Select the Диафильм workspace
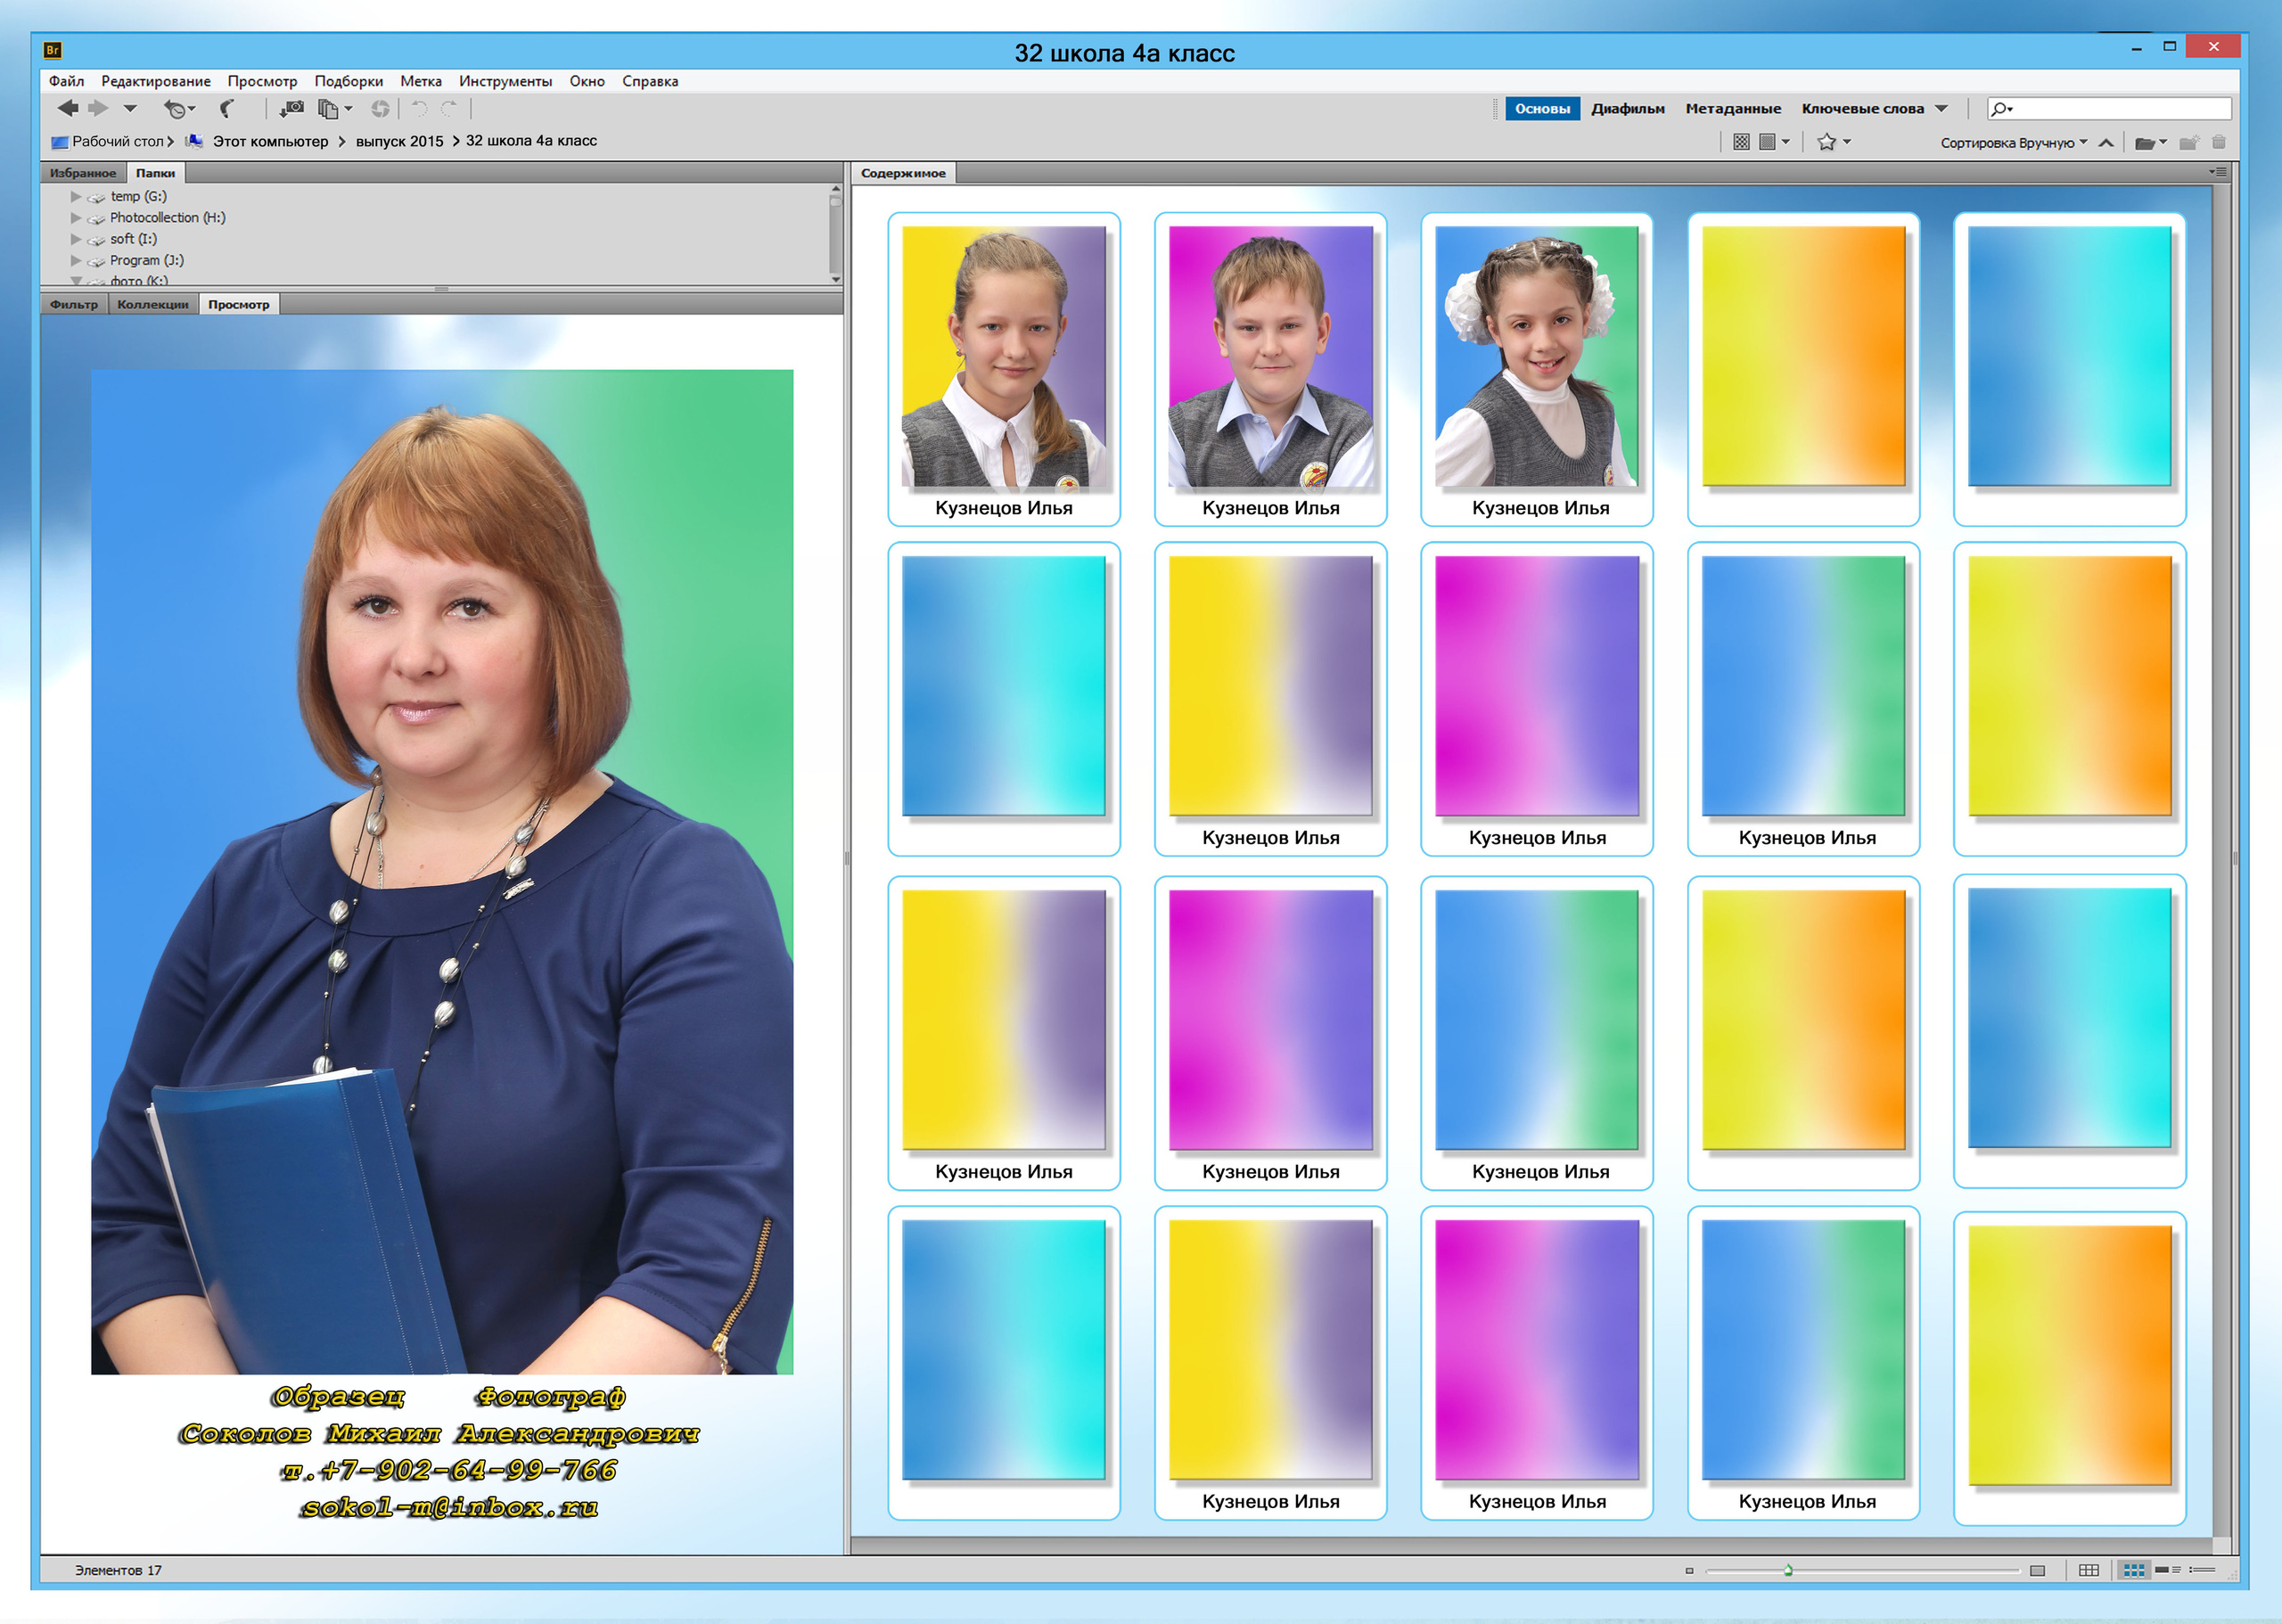 click(1627, 108)
